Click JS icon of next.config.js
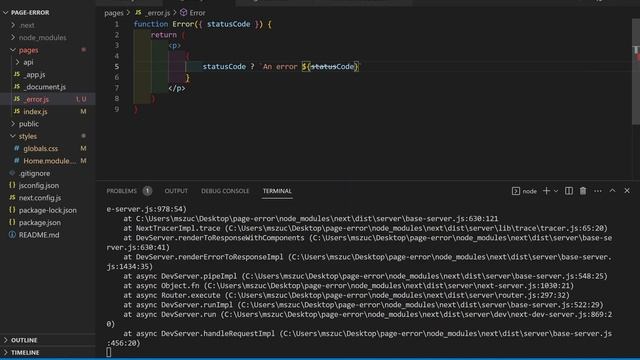640x360 pixels. pos(12,197)
